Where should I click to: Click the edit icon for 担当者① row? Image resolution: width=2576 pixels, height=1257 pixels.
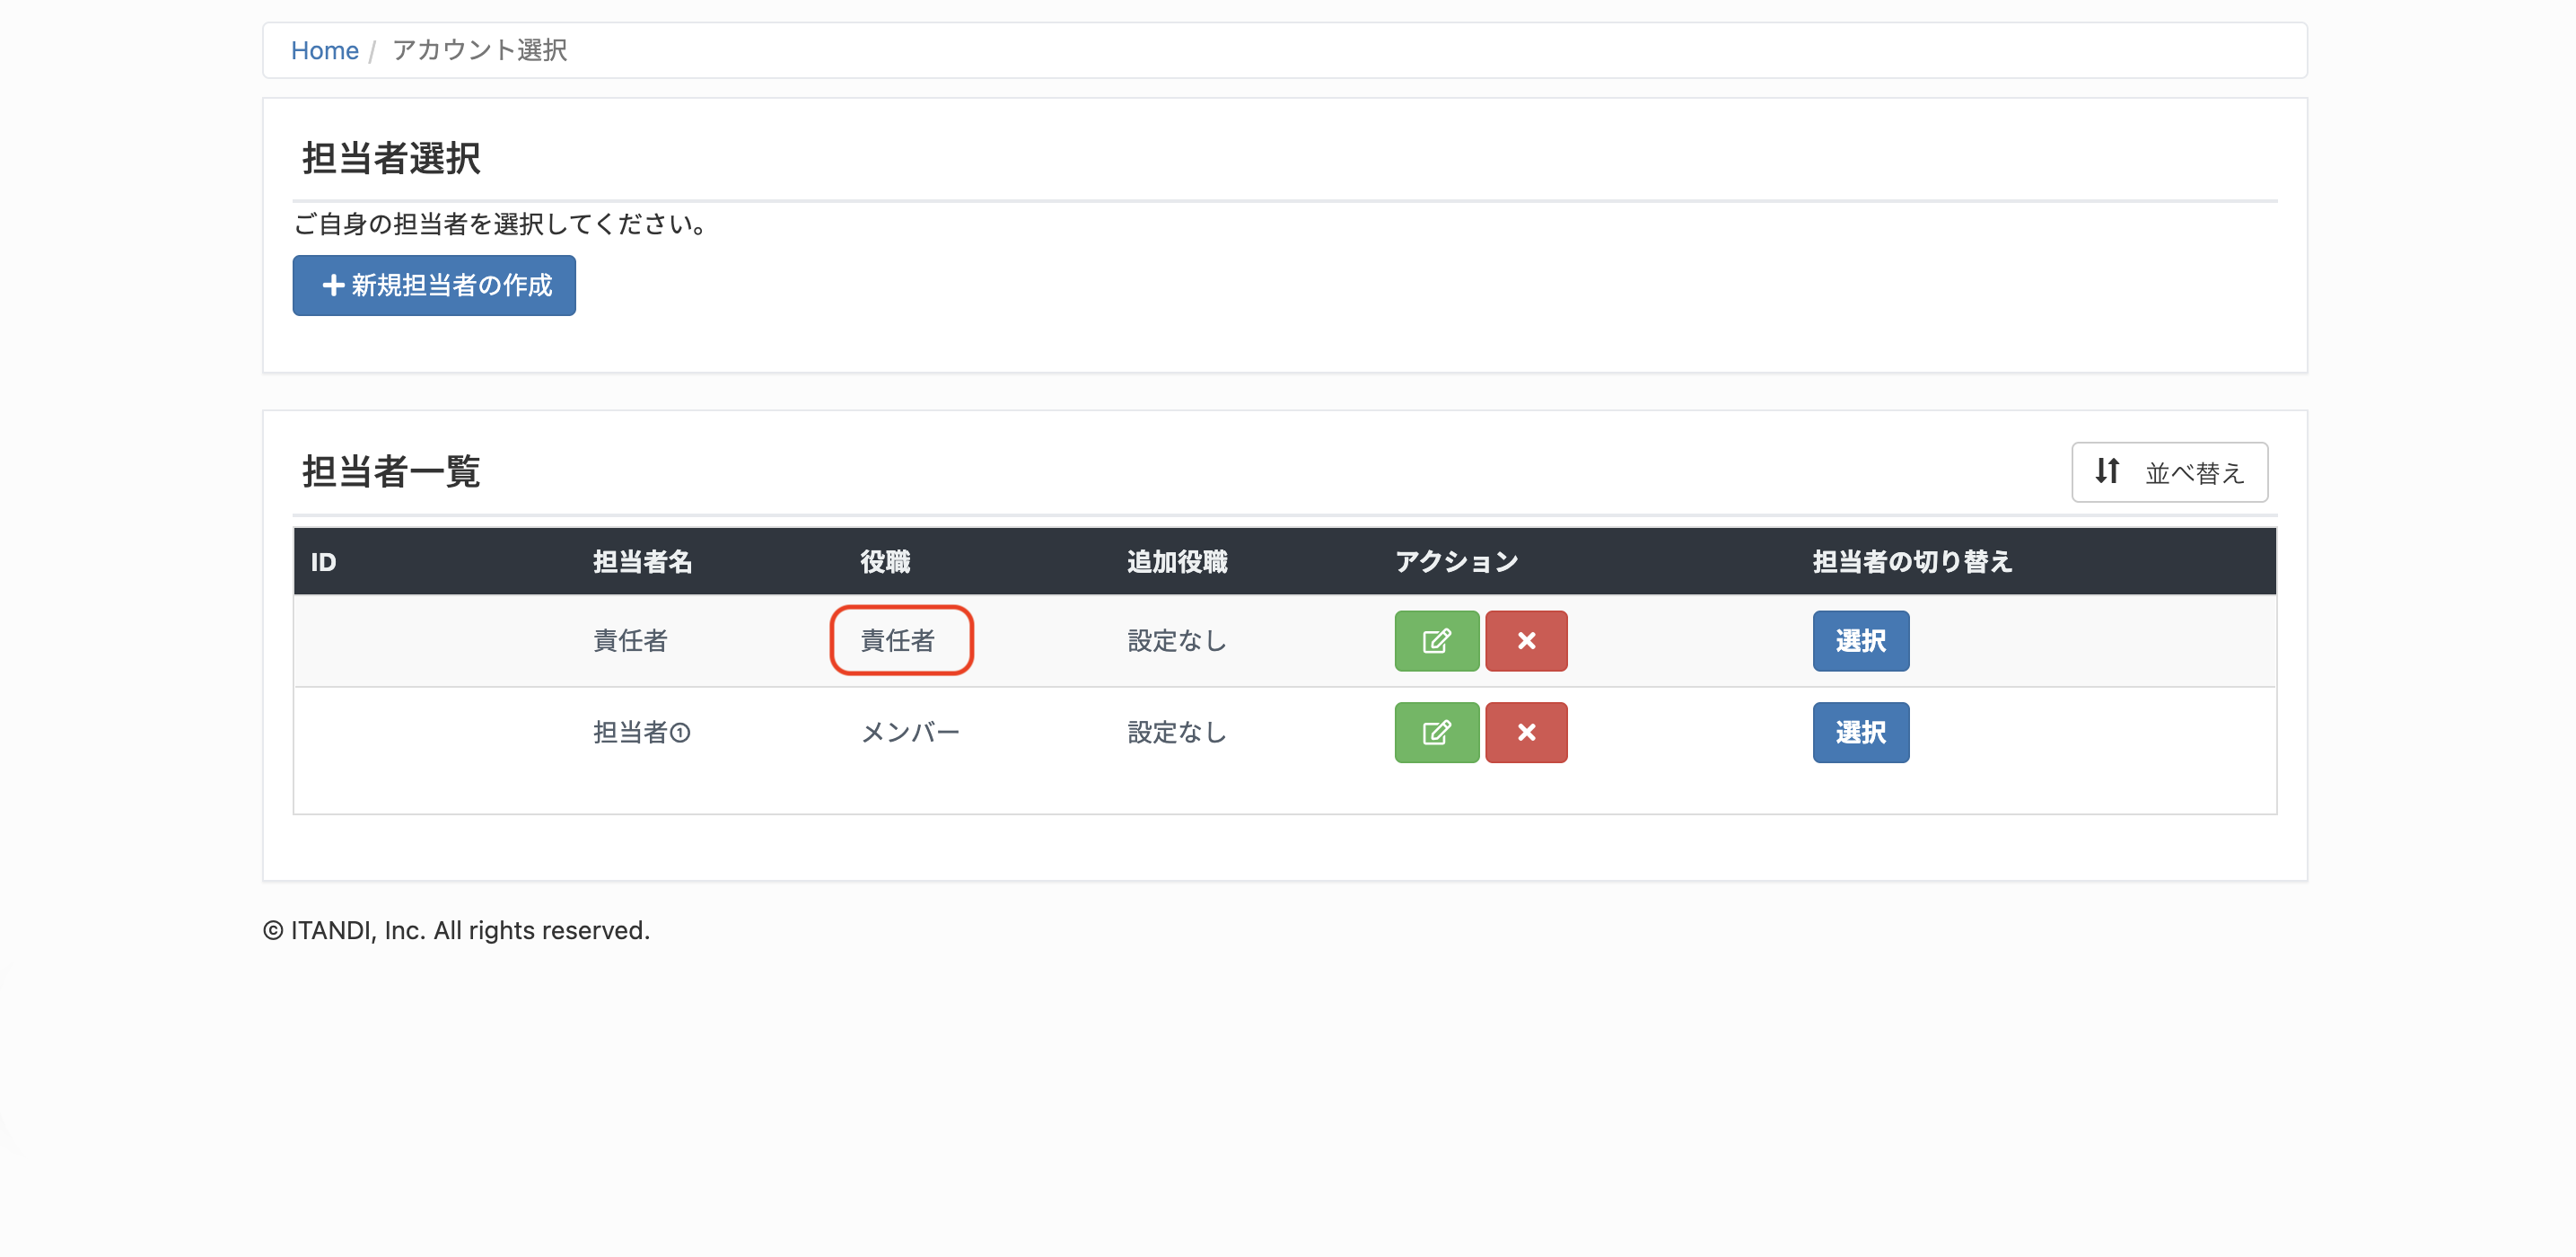point(1436,733)
